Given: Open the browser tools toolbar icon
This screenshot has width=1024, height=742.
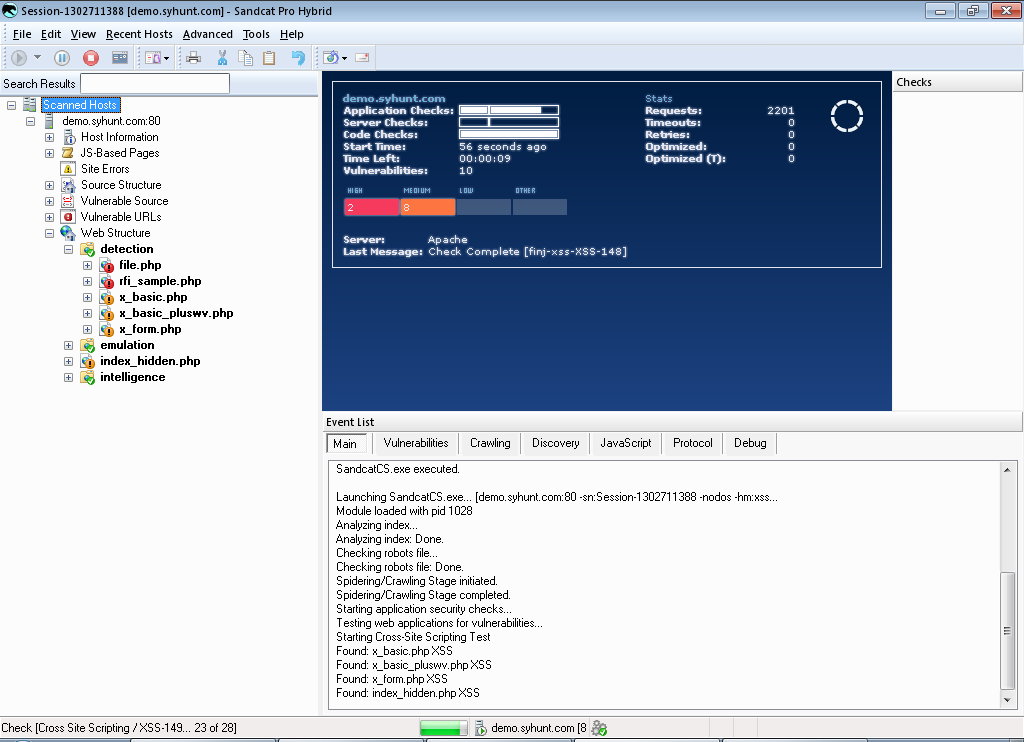Looking at the screenshot, I should (331, 57).
